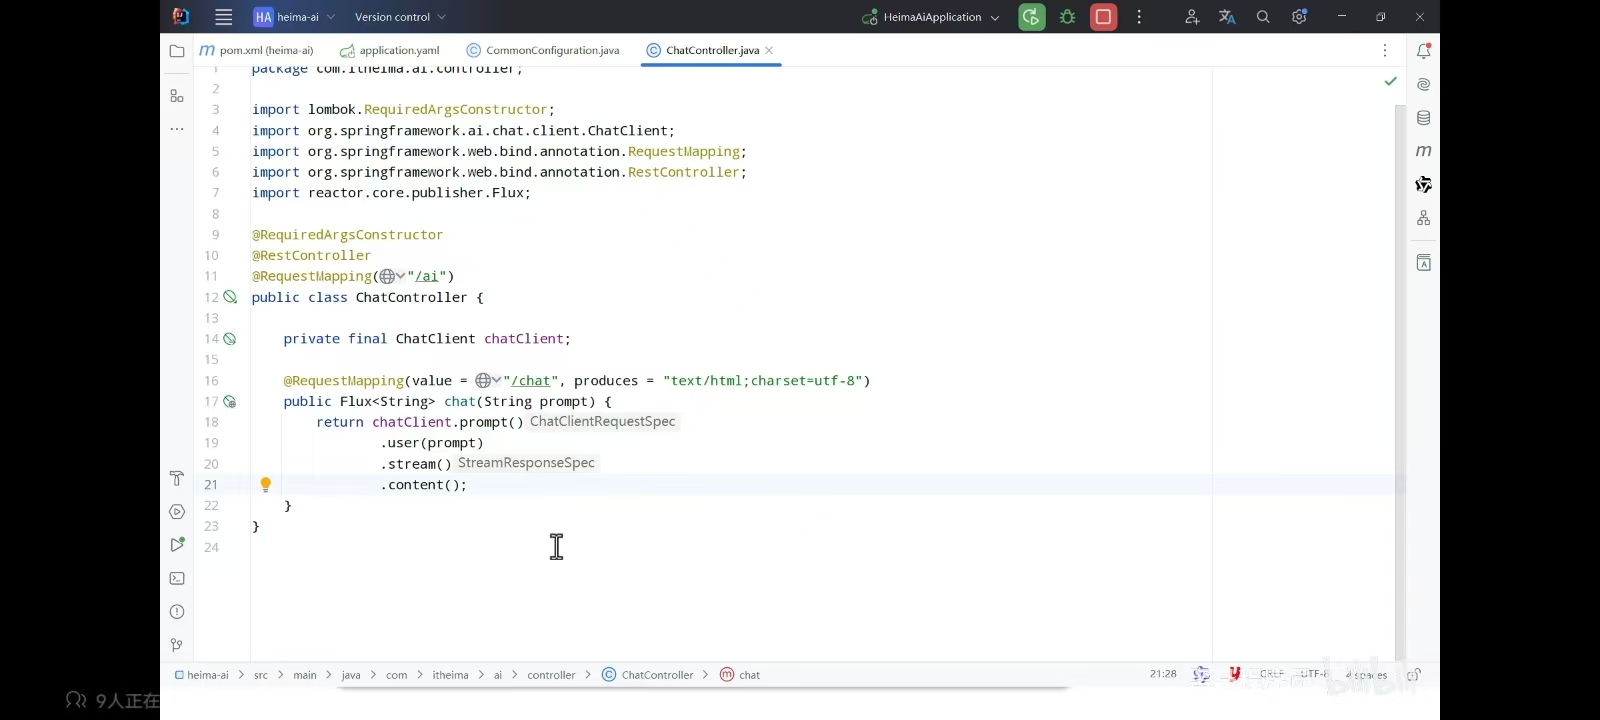Stop the running application with red button
The image size is (1600, 720).
(x=1103, y=17)
